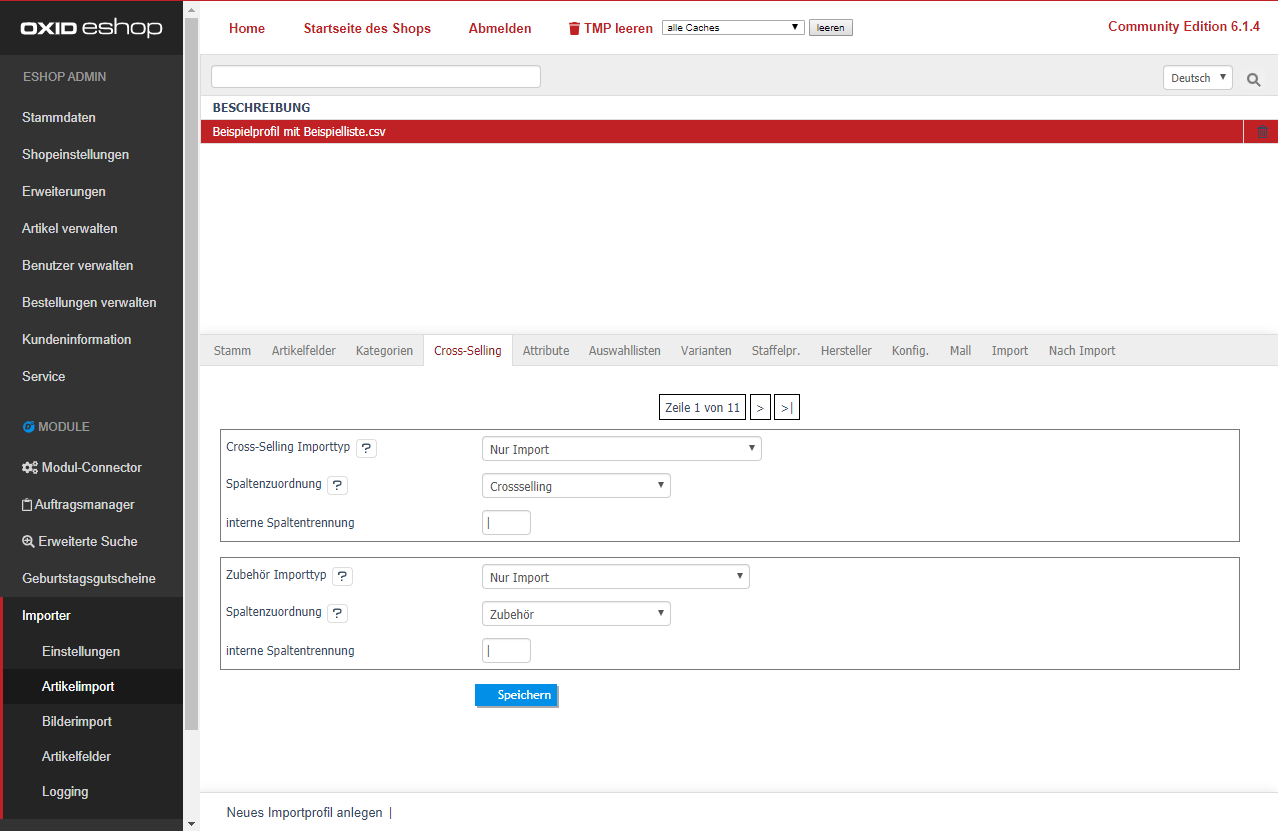Screen dimensions: 1278x831
Task: Click the sidebar vertical scrollbar
Action: coord(191,400)
